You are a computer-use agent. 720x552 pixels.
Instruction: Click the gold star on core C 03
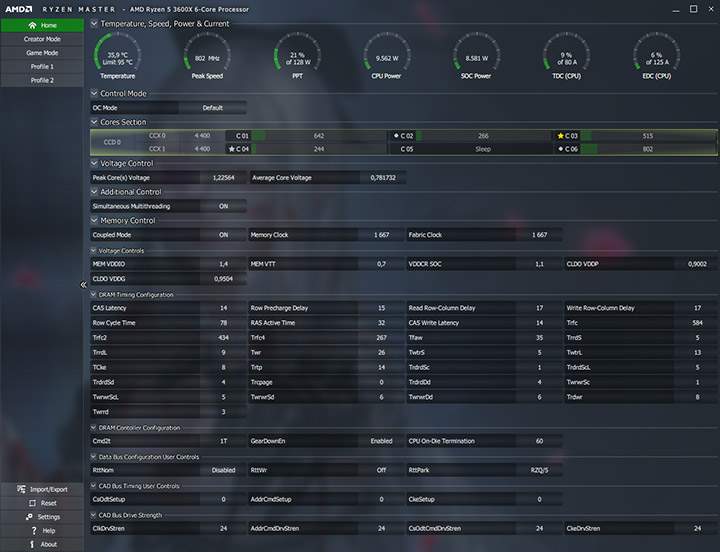coord(560,136)
